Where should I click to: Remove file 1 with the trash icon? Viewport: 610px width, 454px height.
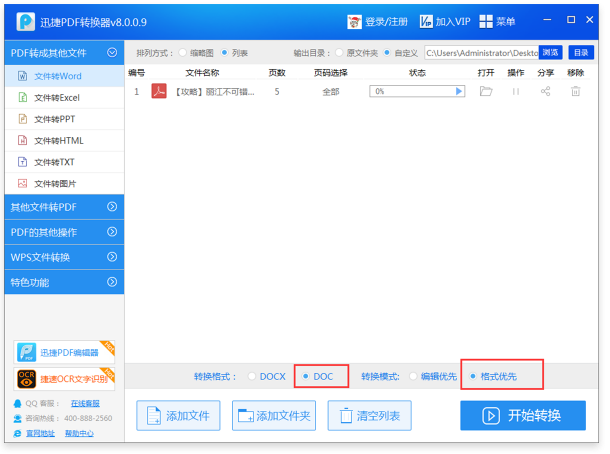point(575,91)
